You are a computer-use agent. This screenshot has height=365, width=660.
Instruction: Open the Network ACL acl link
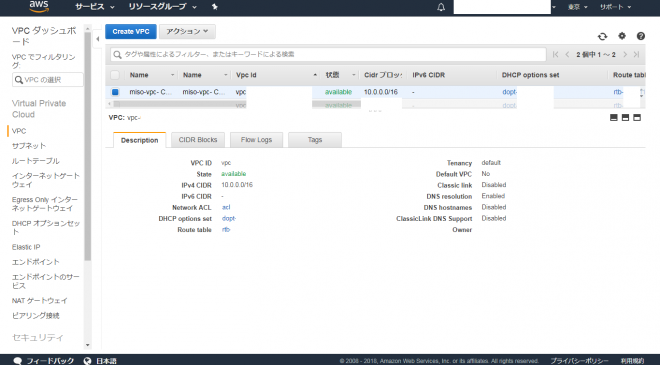(x=226, y=207)
